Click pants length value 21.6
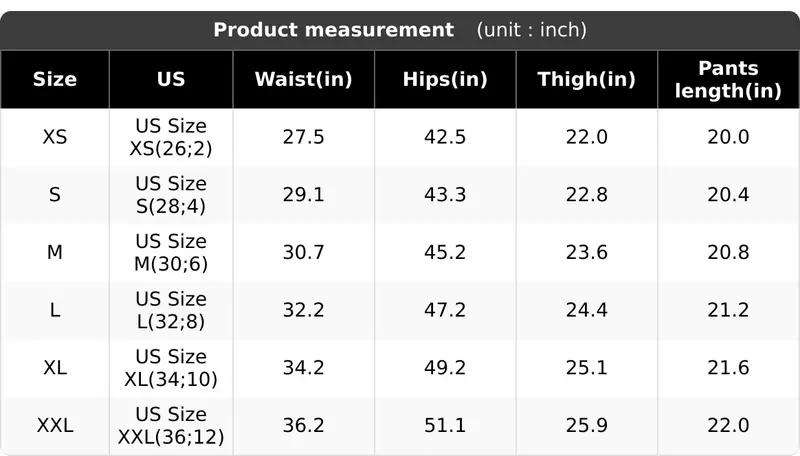 [728, 368]
